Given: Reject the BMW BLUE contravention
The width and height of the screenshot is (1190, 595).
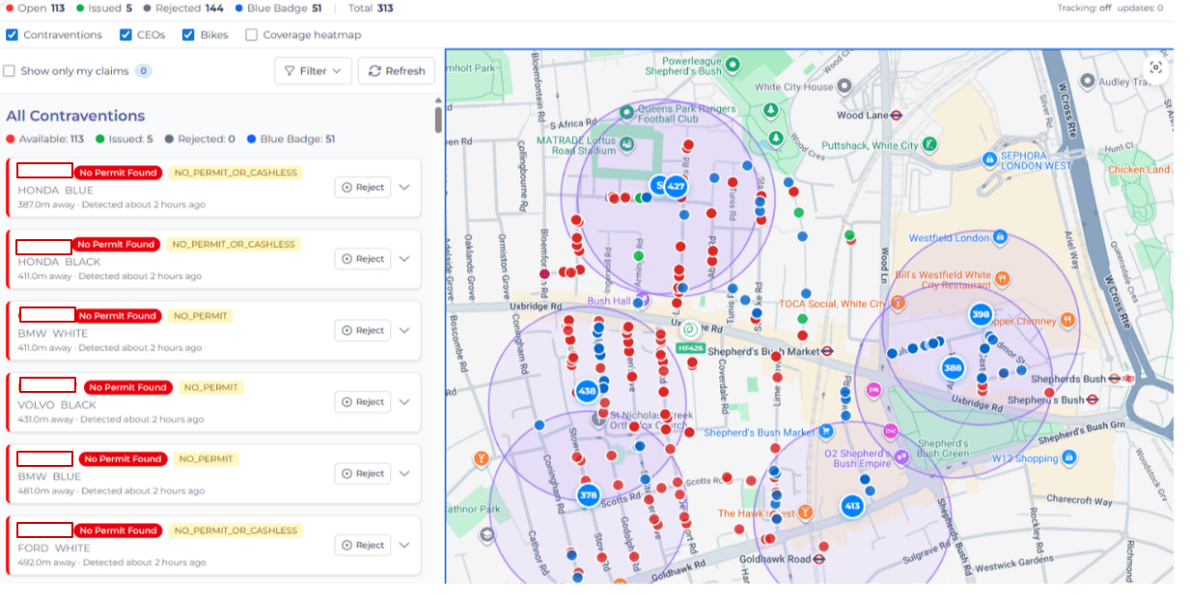Looking at the screenshot, I should pos(363,474).
